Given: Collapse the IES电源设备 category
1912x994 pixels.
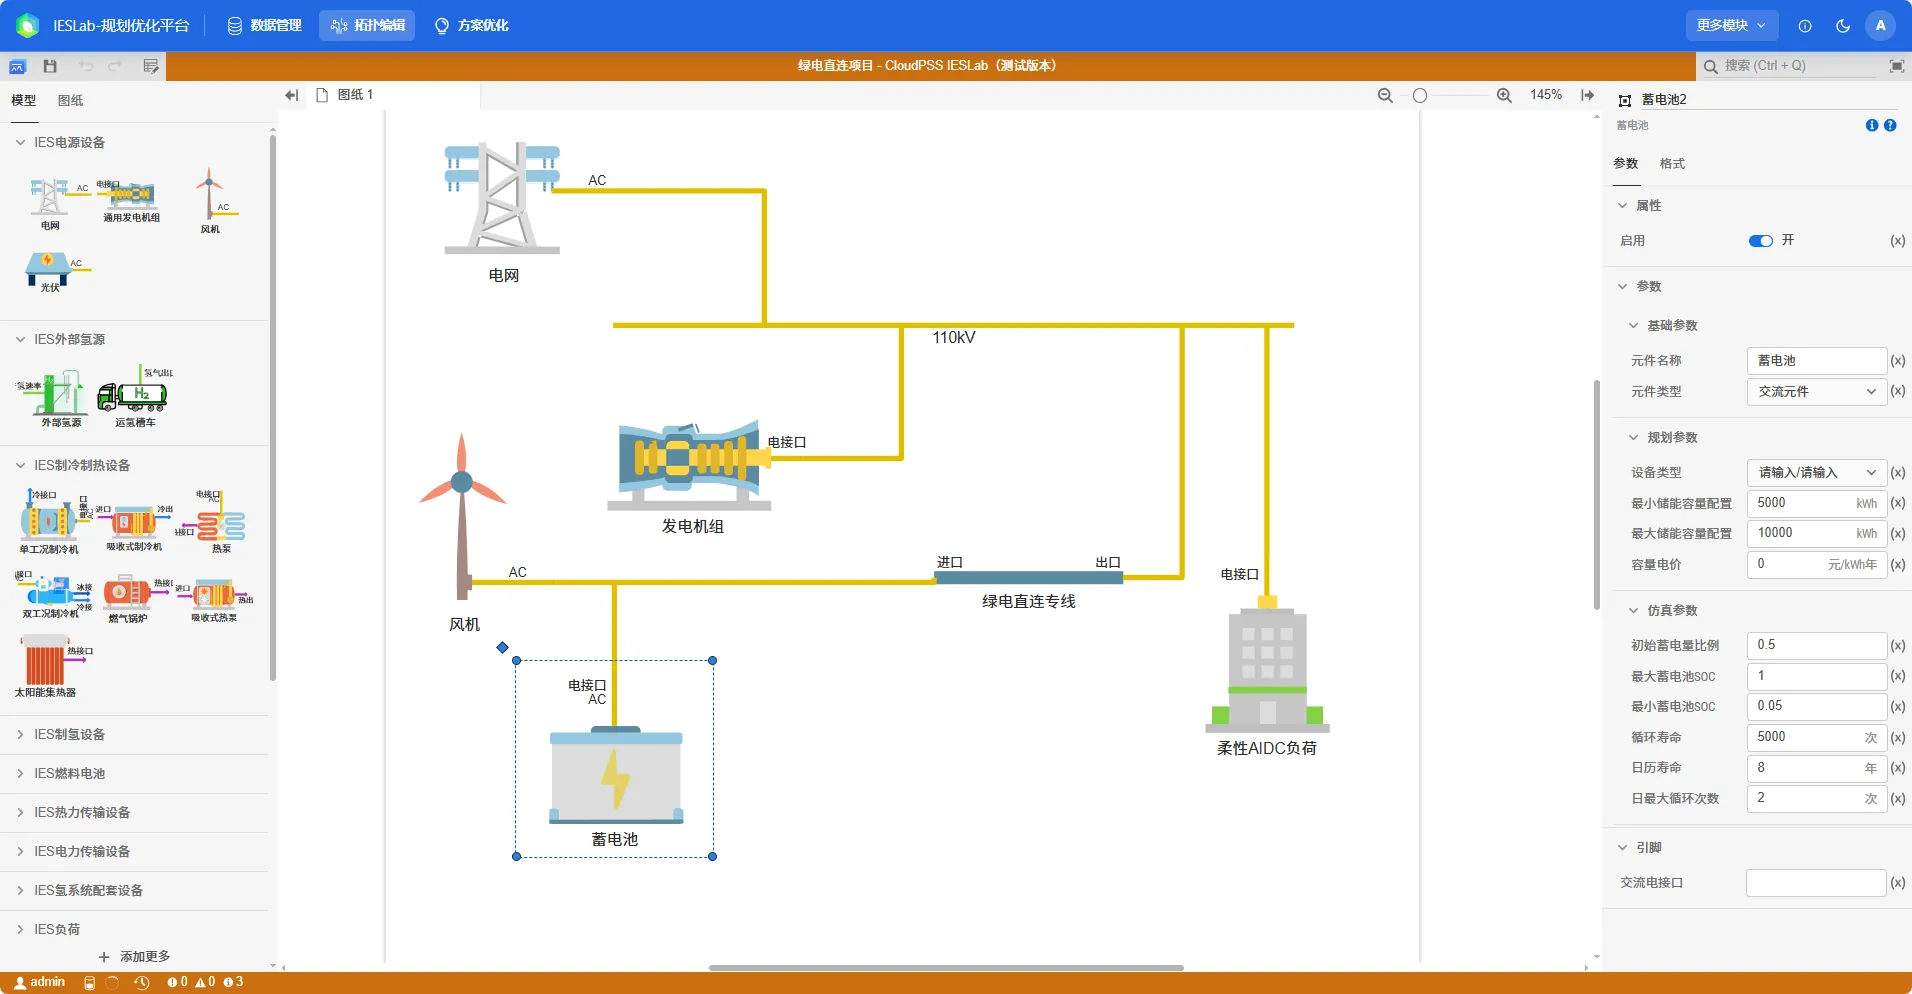Looking at the screenshot, I should tap(20, 143).
